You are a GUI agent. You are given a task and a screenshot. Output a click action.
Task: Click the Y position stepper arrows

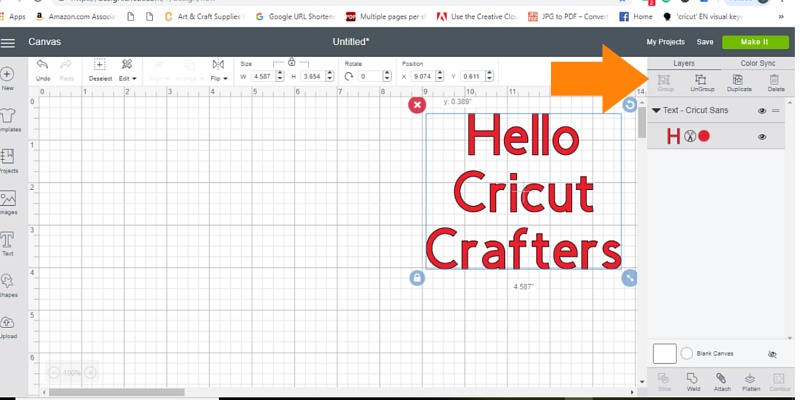coord(489,76)
